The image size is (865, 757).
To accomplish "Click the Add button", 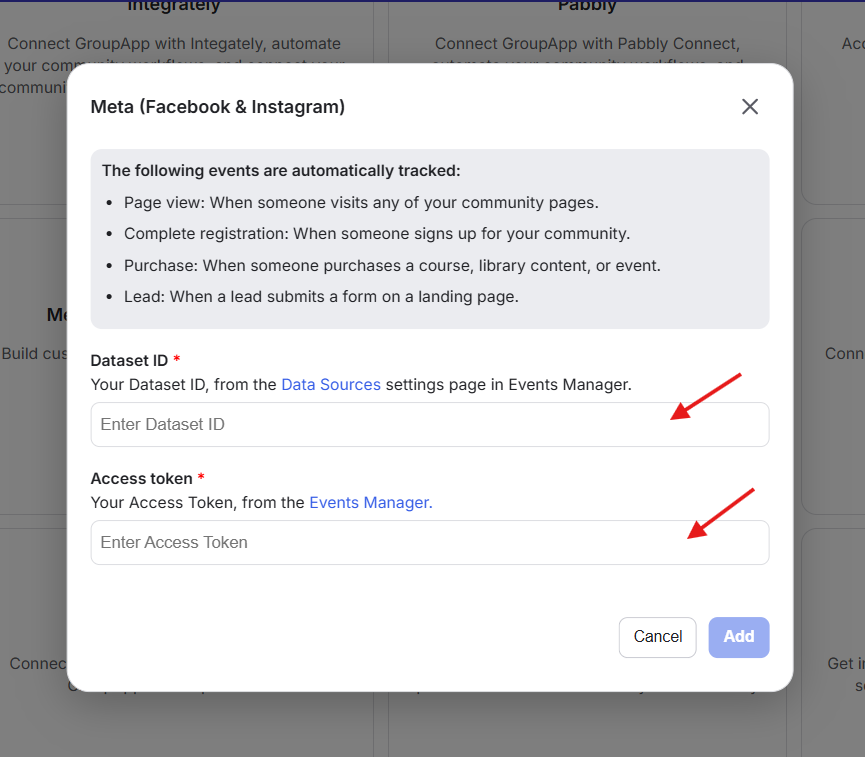I will pyautogui.click(x=738, y=637).
